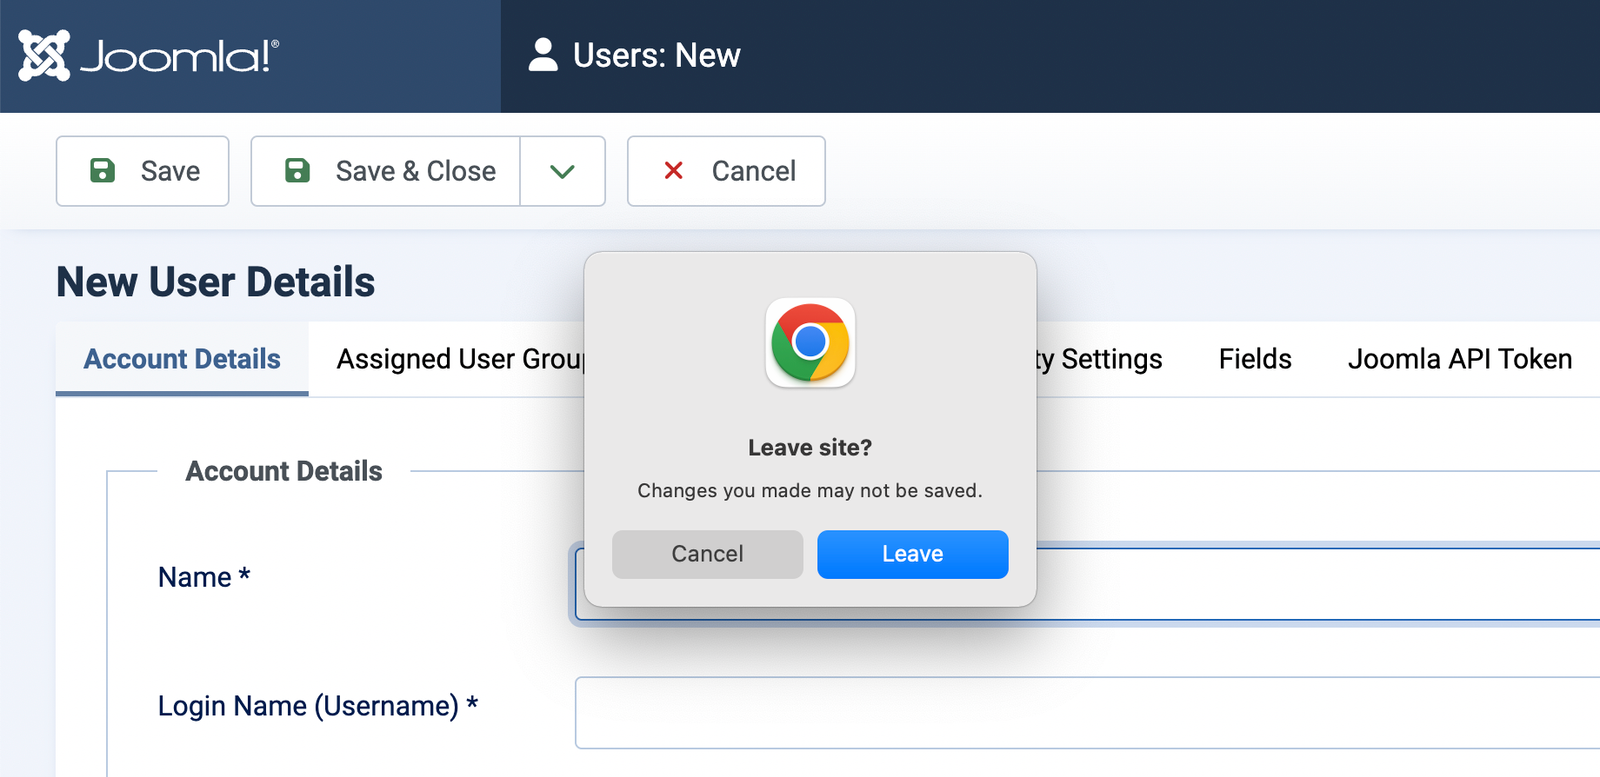Click the 'Changes you made may not be saved.' text
This screenshot has height=777, width=1600.
click(x=810, y=491)
